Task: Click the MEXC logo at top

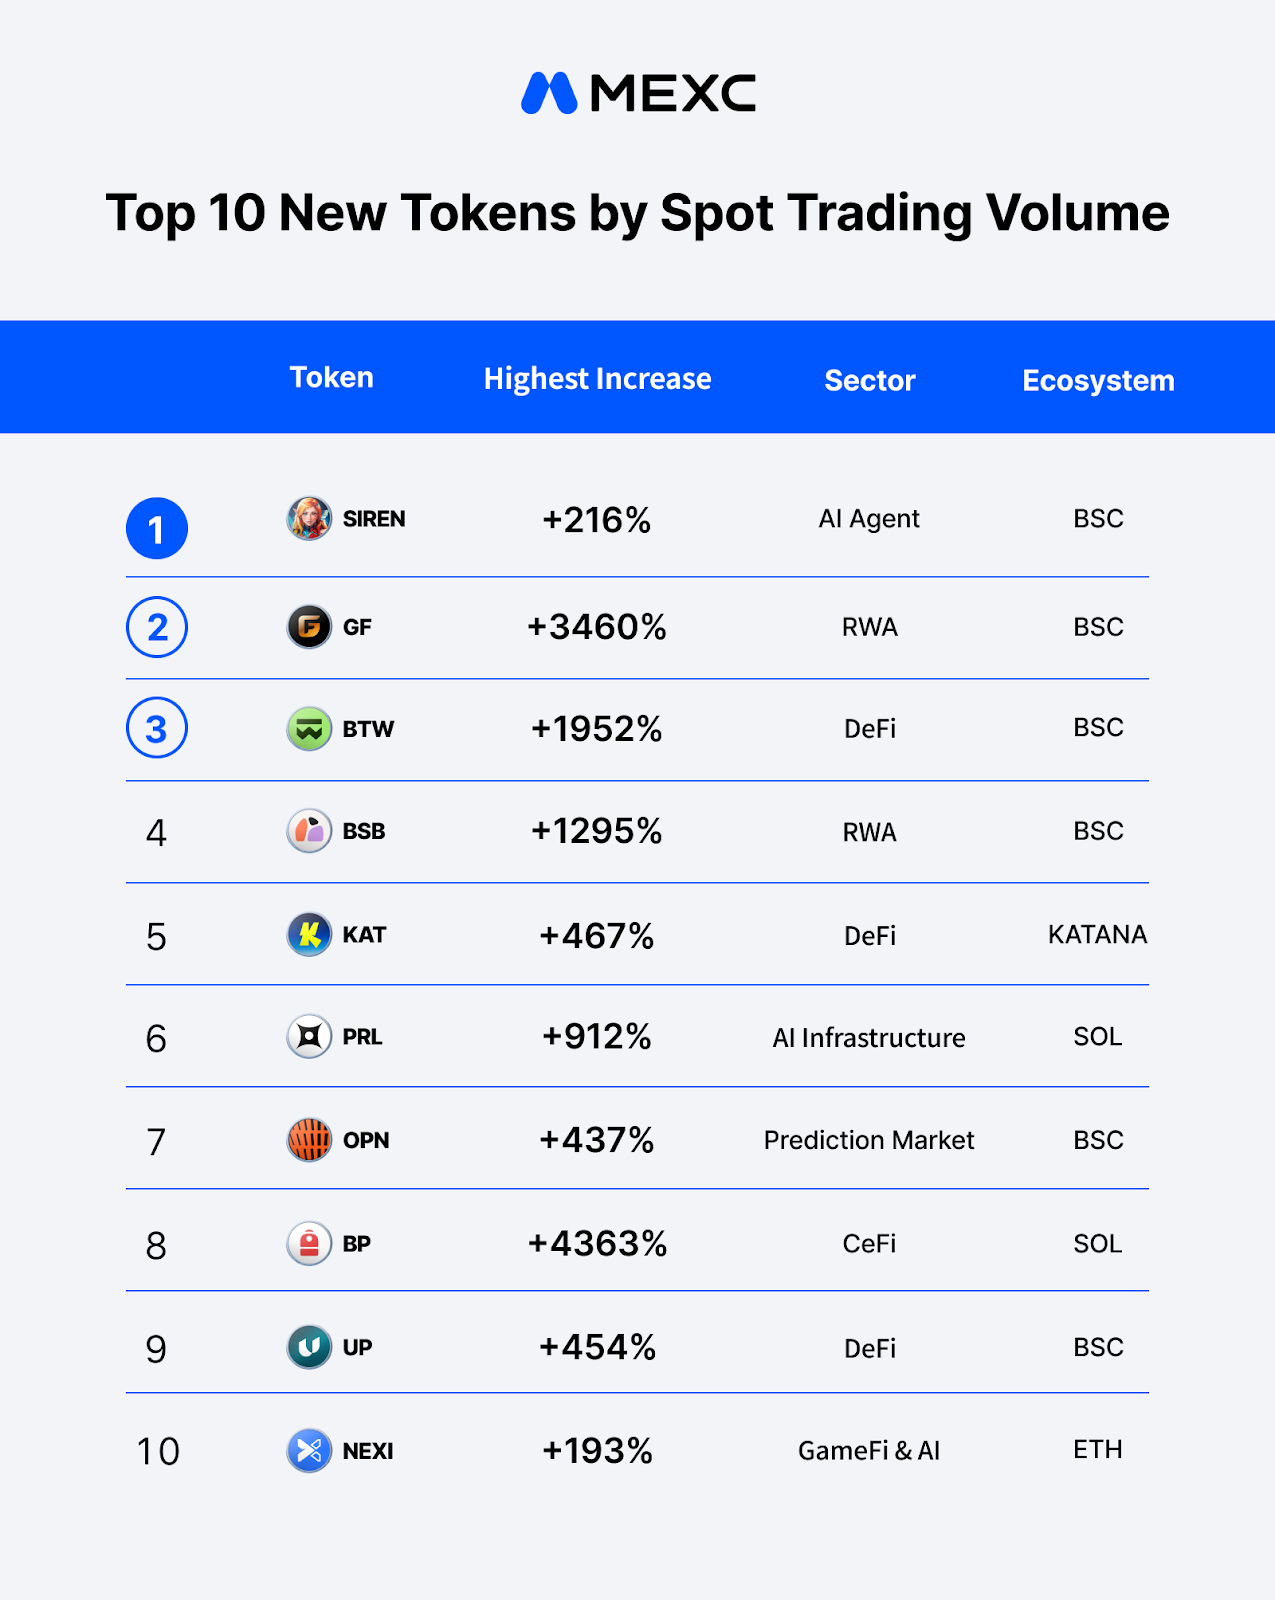Action: click(x=638, y=93)
